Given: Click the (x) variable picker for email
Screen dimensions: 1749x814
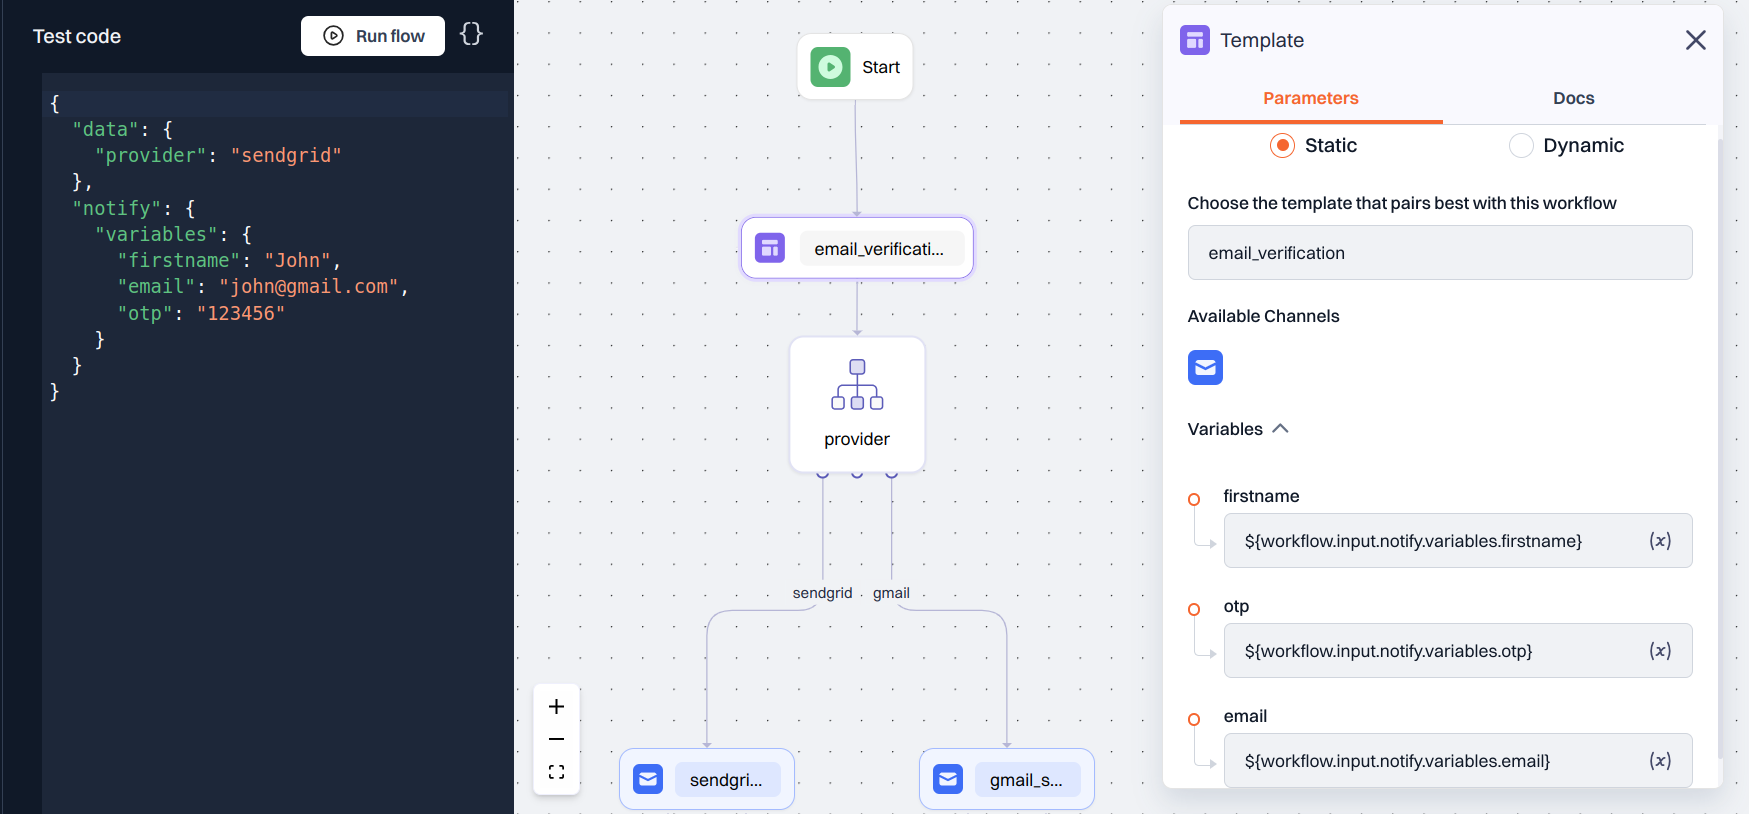Looking at the screenshot, I should (x=1660, y=761).
